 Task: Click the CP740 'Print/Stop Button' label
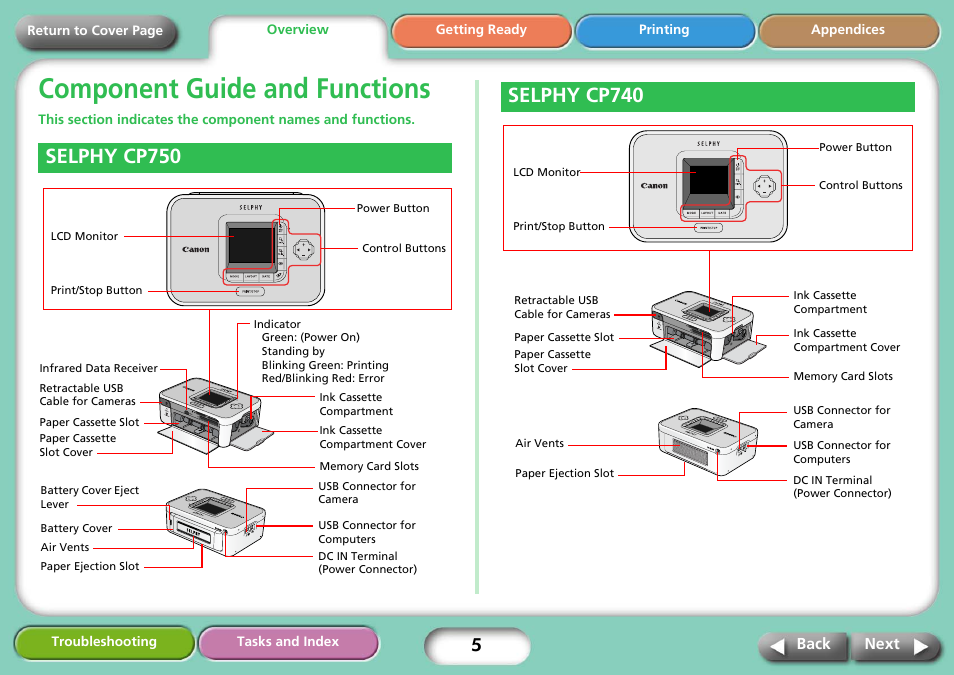559,226
